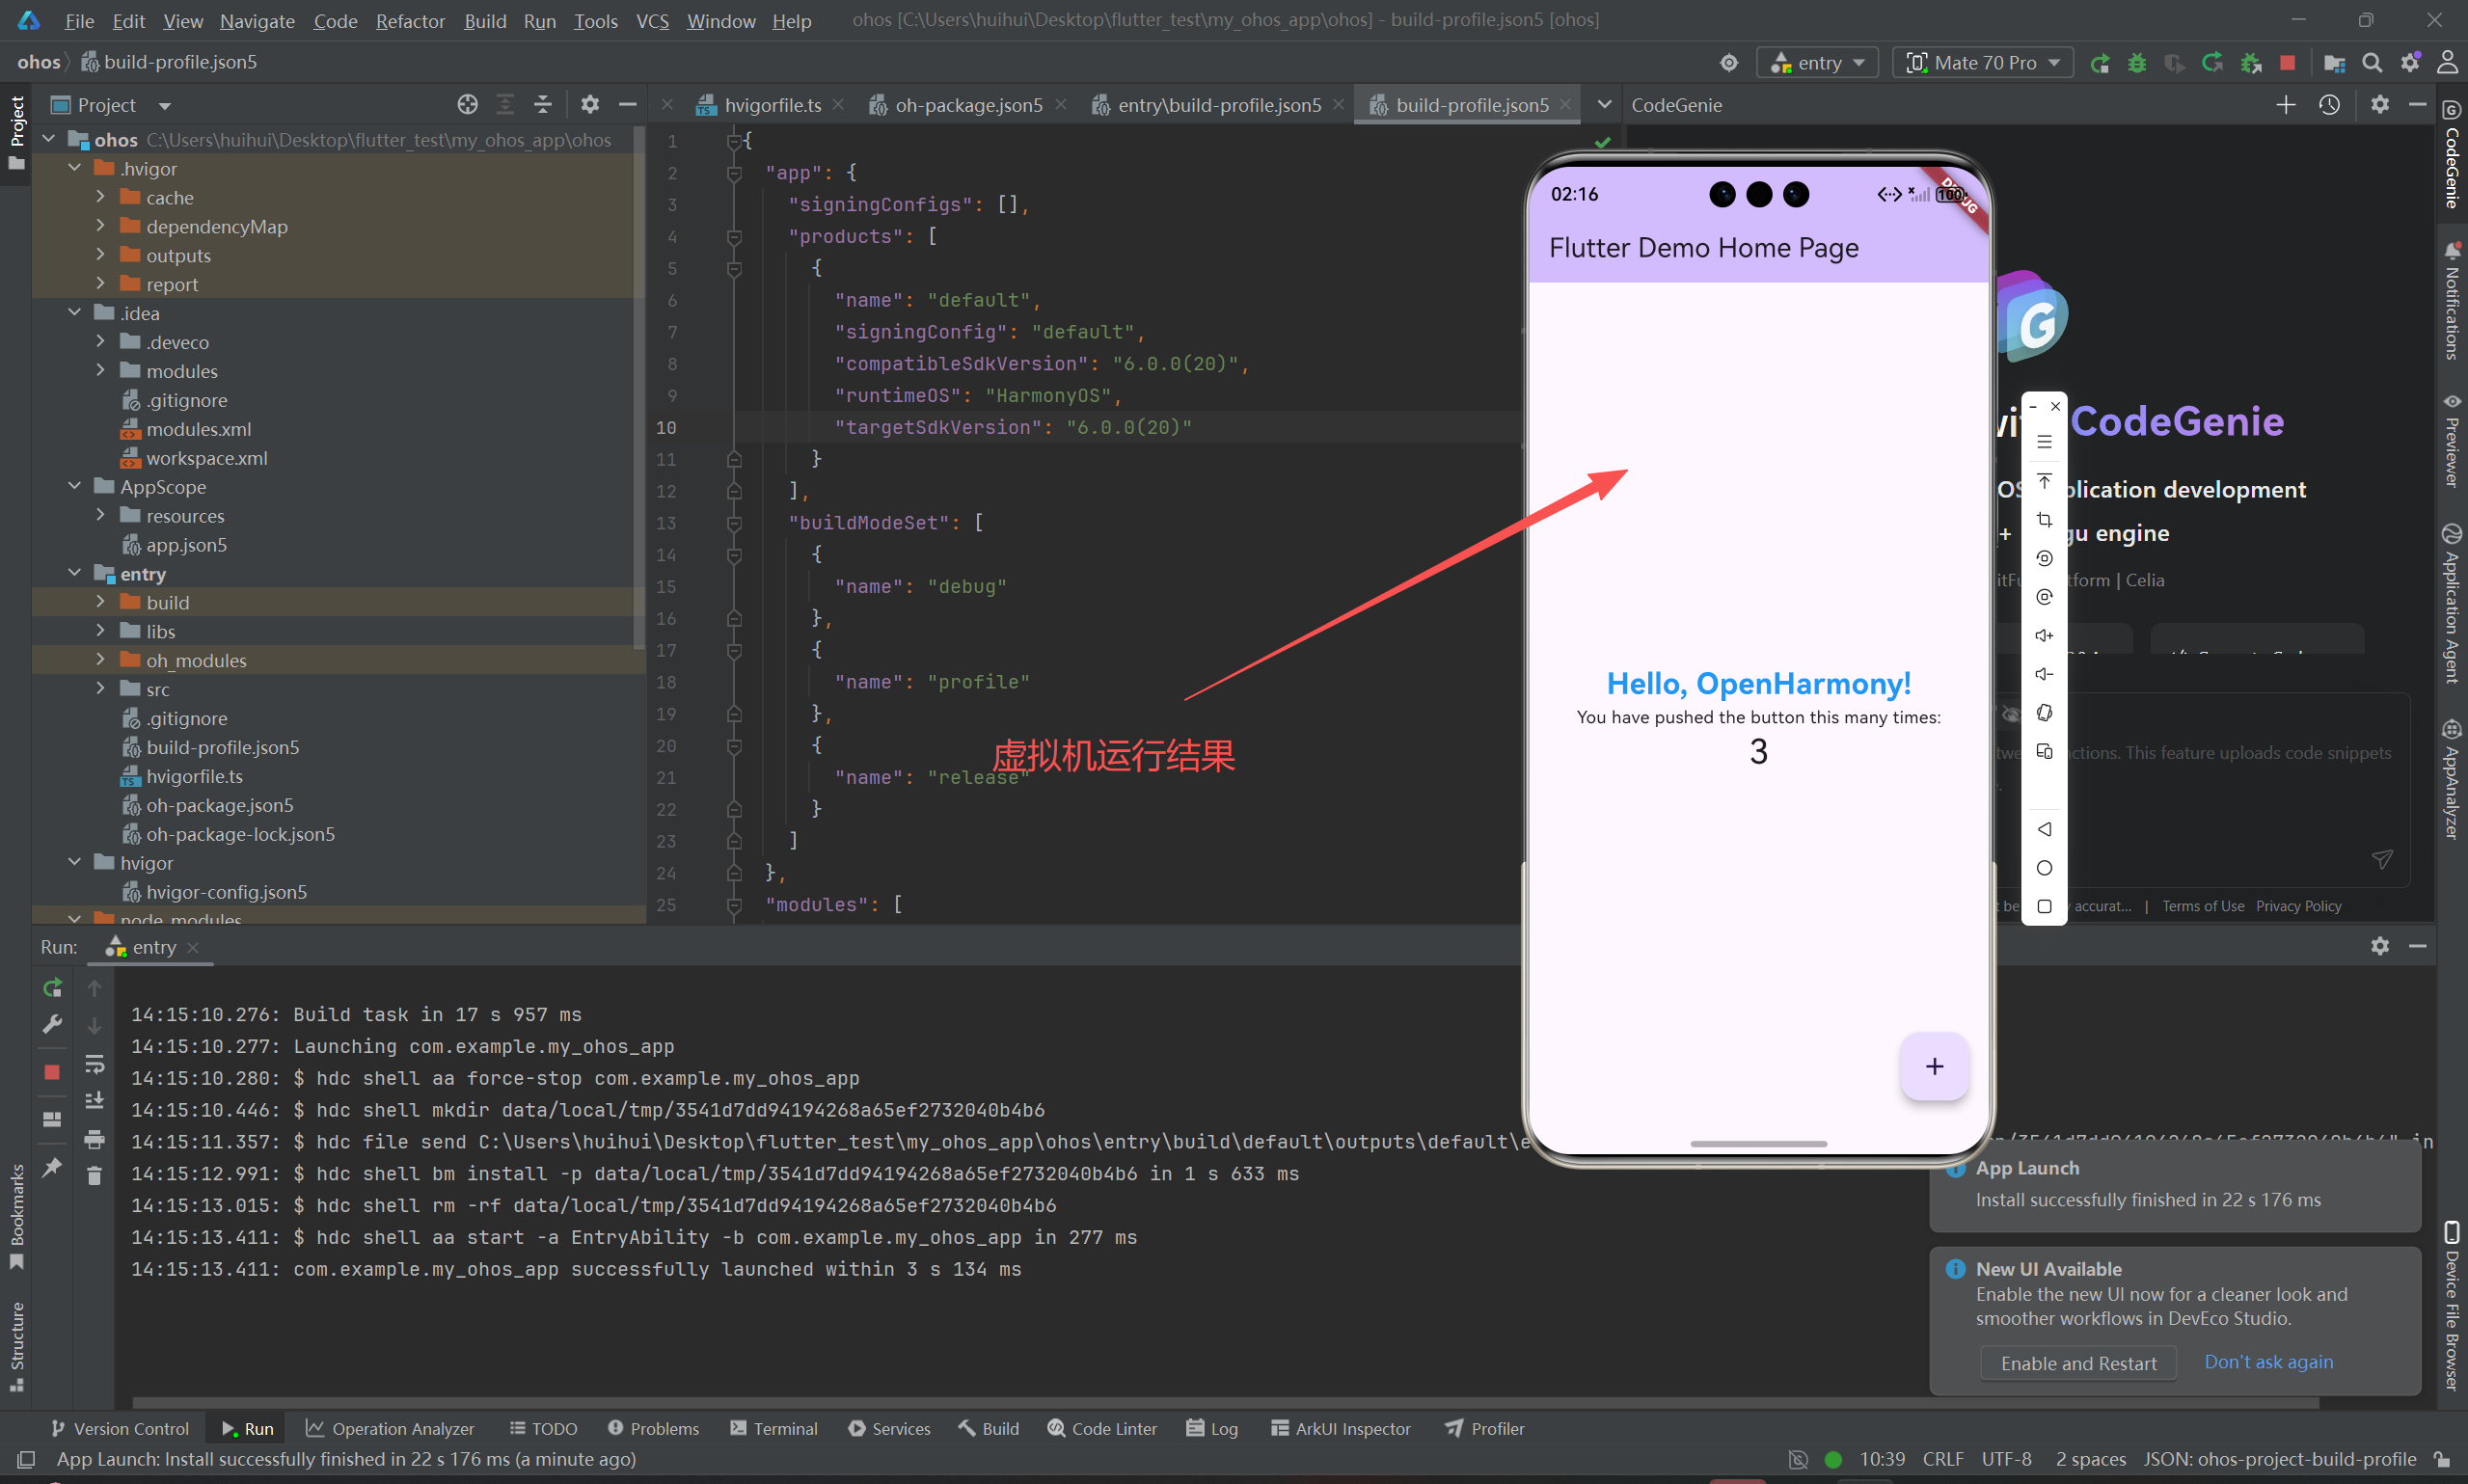
Task: Click the rerun icon in Run panel
Action: click(53, 988)
